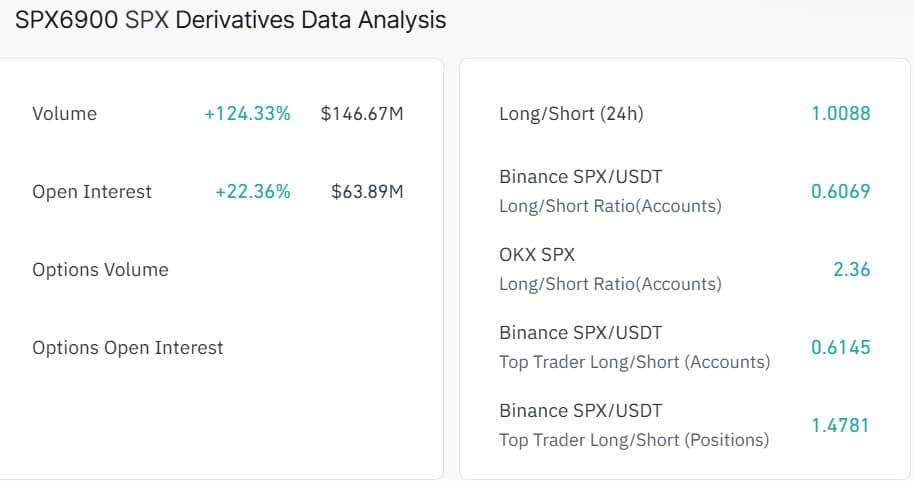Click the +22.36% open interest change

pyautogui.click(x=253, y=192)
